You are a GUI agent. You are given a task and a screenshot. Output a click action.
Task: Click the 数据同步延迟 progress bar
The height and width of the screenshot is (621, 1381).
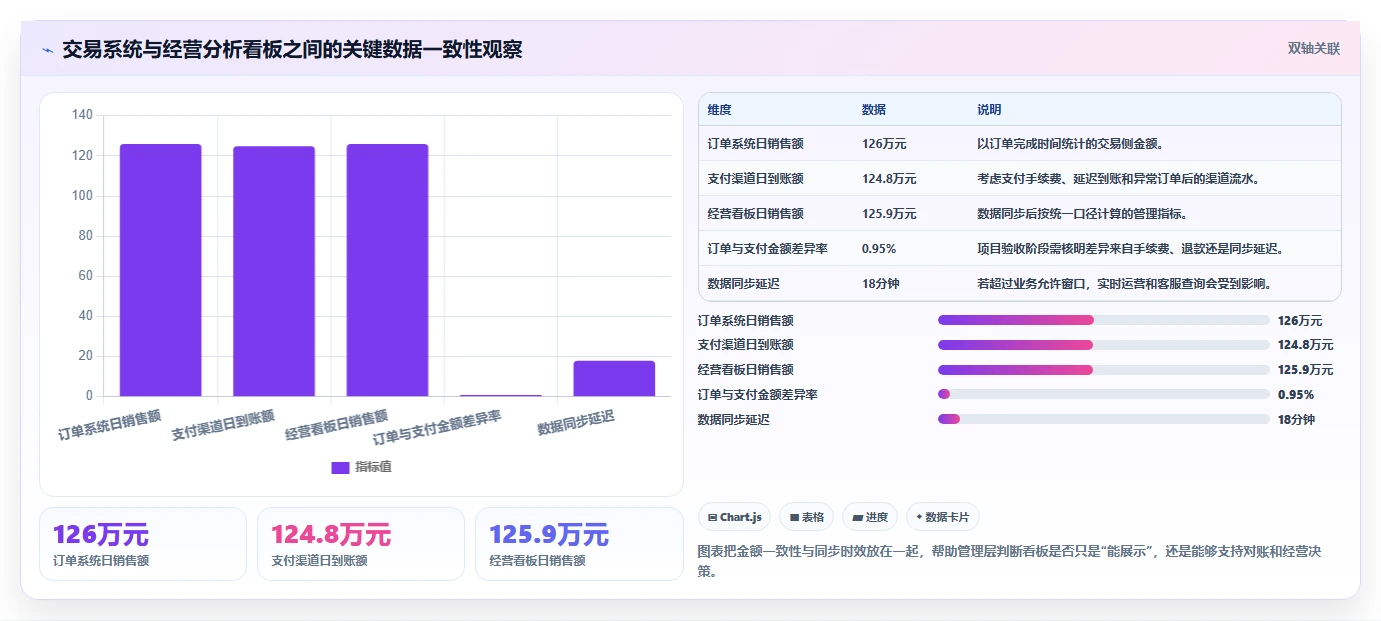click(x=1103, y=420)
